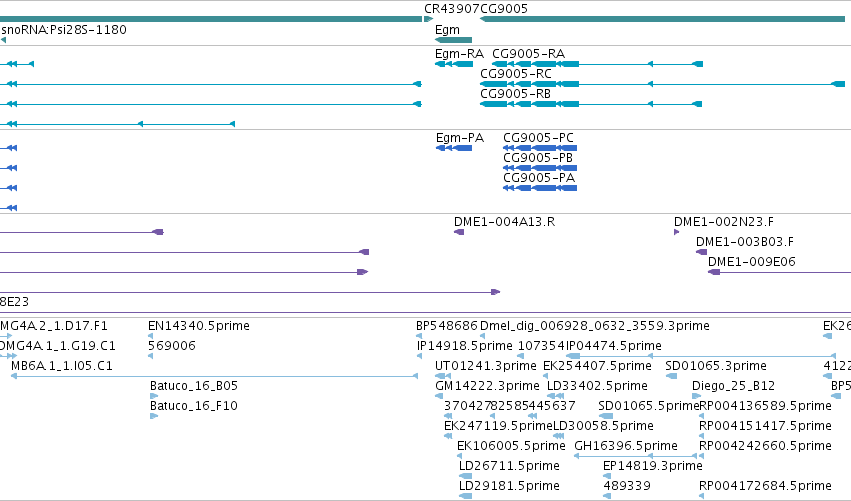Click the EK247119.5prime label

(498, 427)
